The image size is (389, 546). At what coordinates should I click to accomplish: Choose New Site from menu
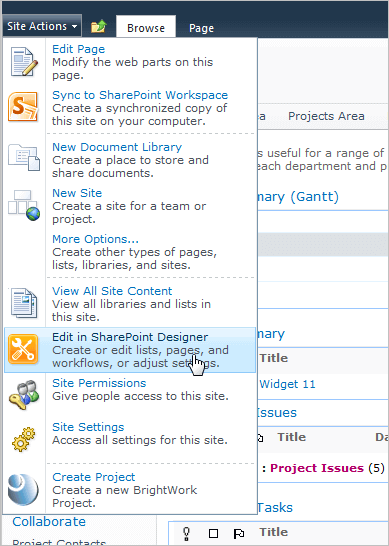[x=130, y=206]
